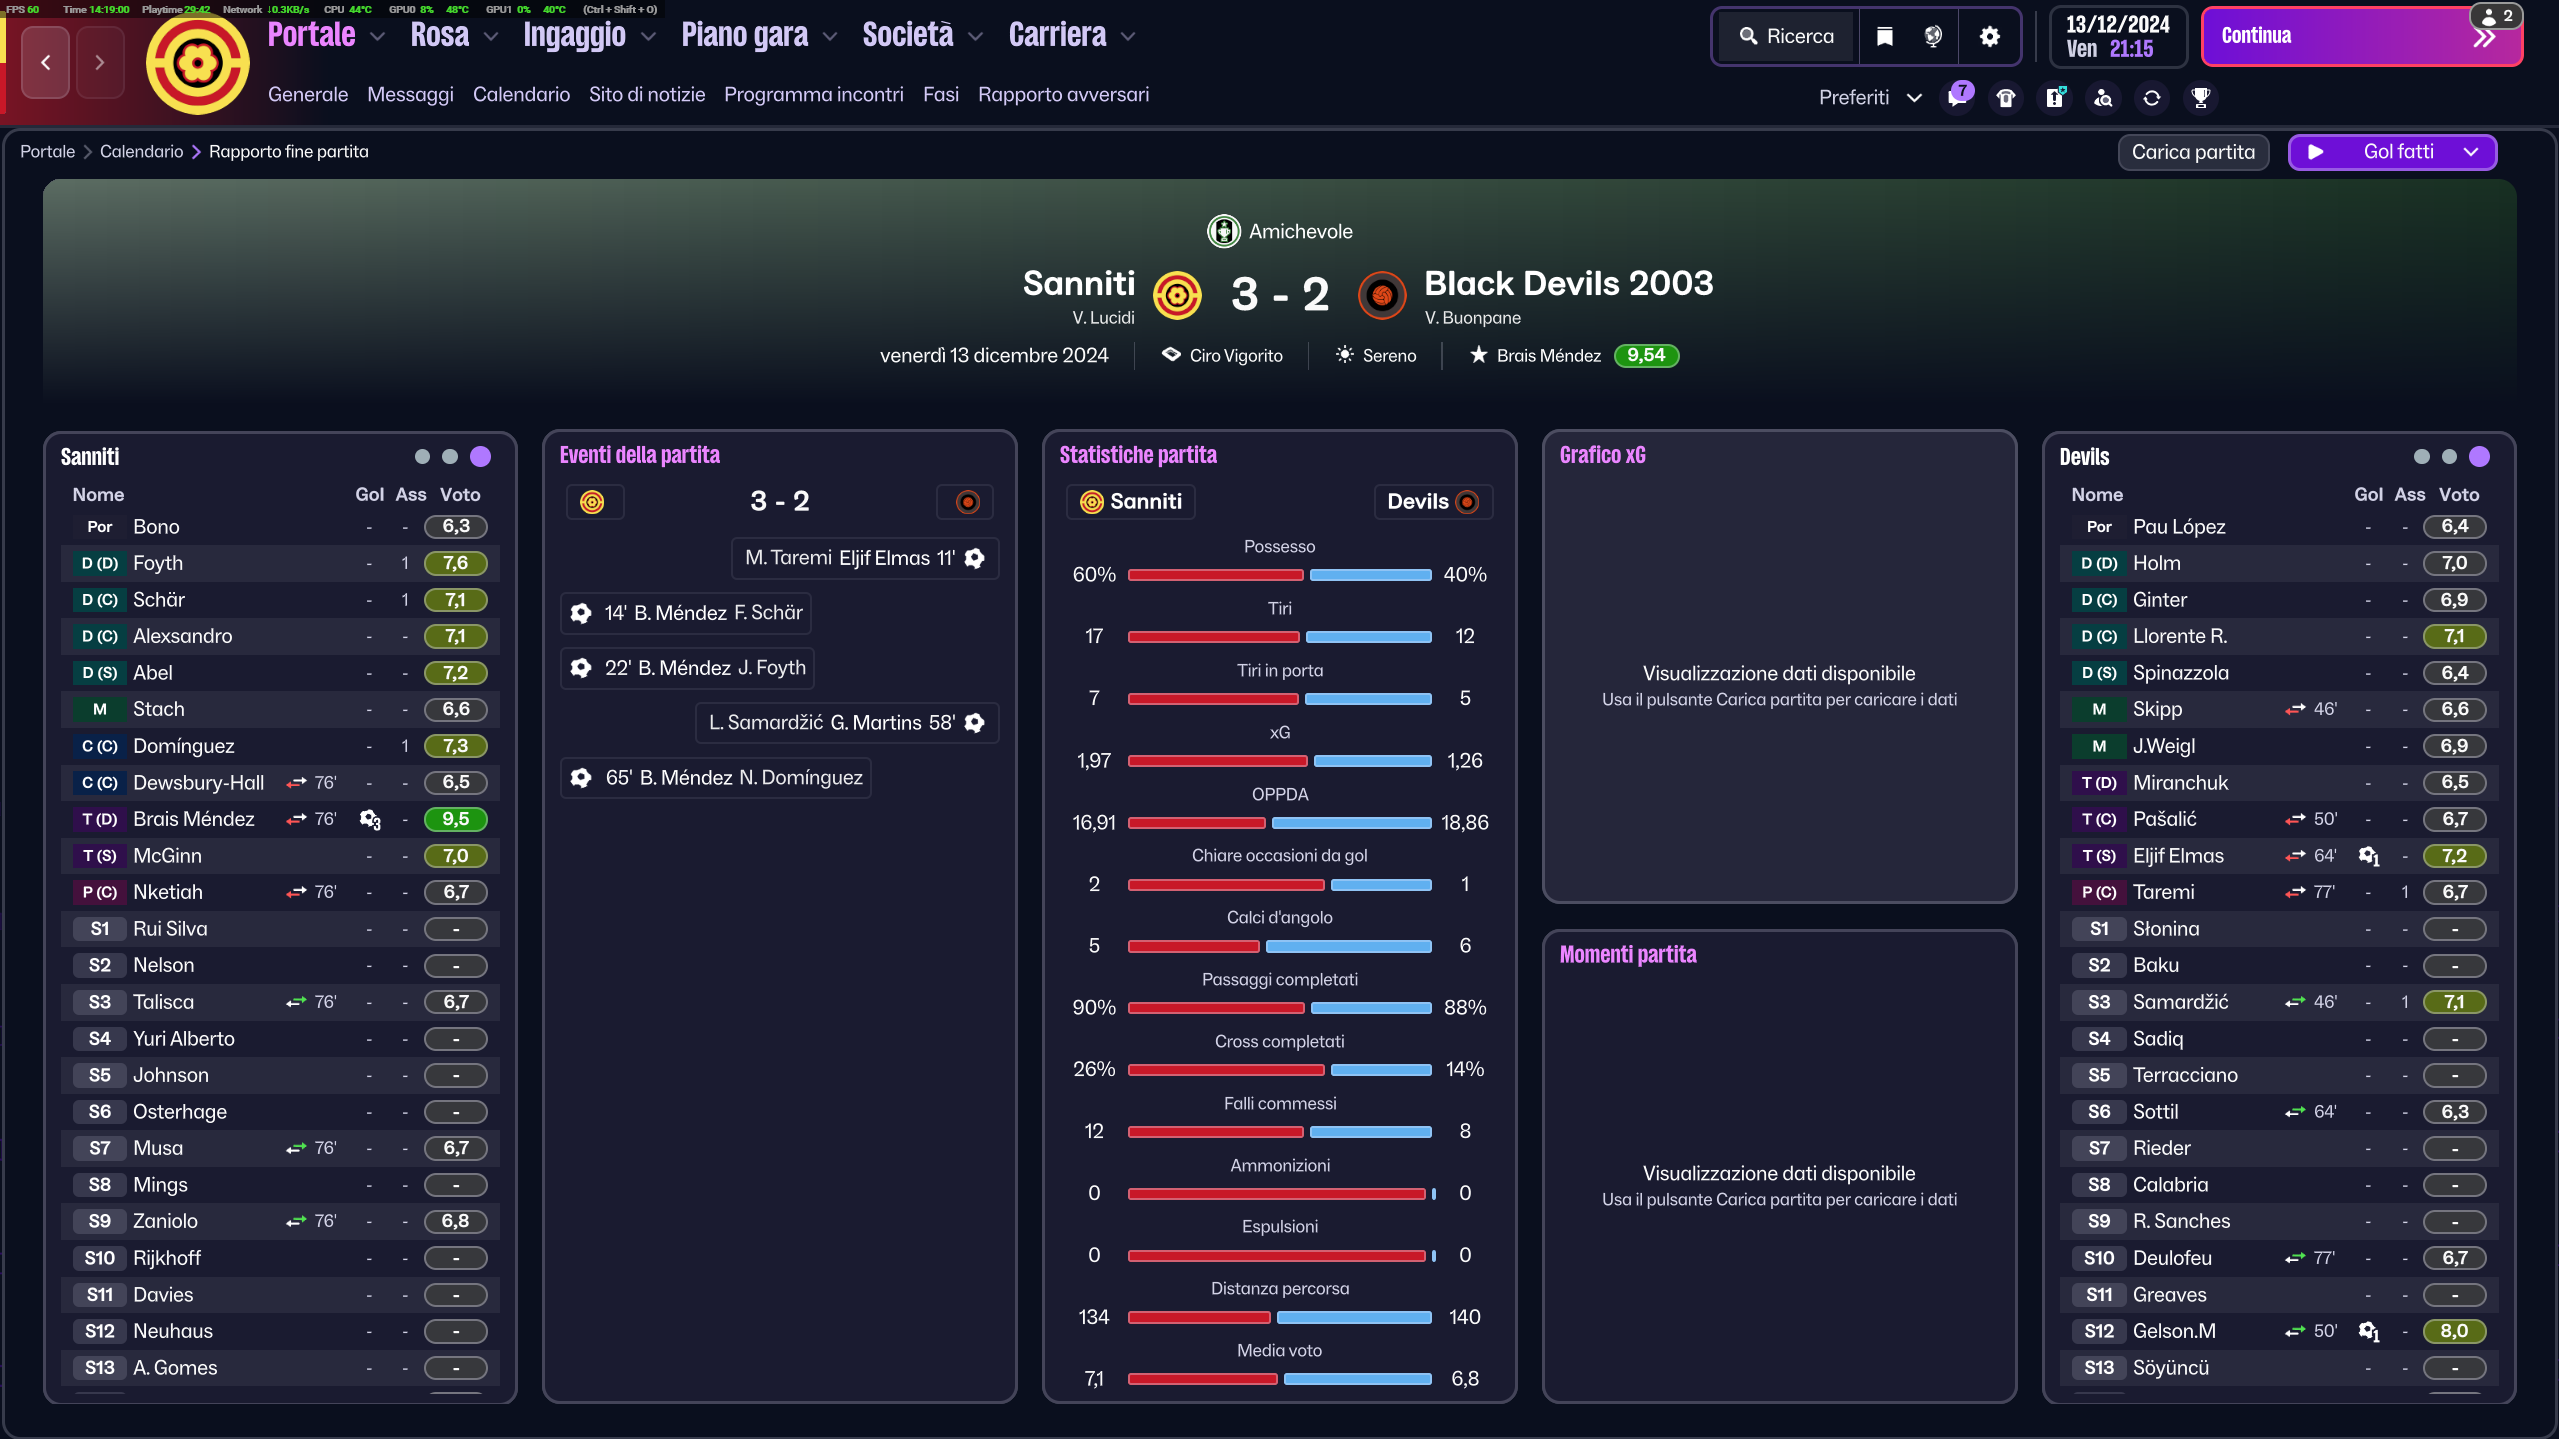The height and width of the screenshot is (1439, 2559).
Task: Open the globe world icon
Action: click(x=1933, y=37)
